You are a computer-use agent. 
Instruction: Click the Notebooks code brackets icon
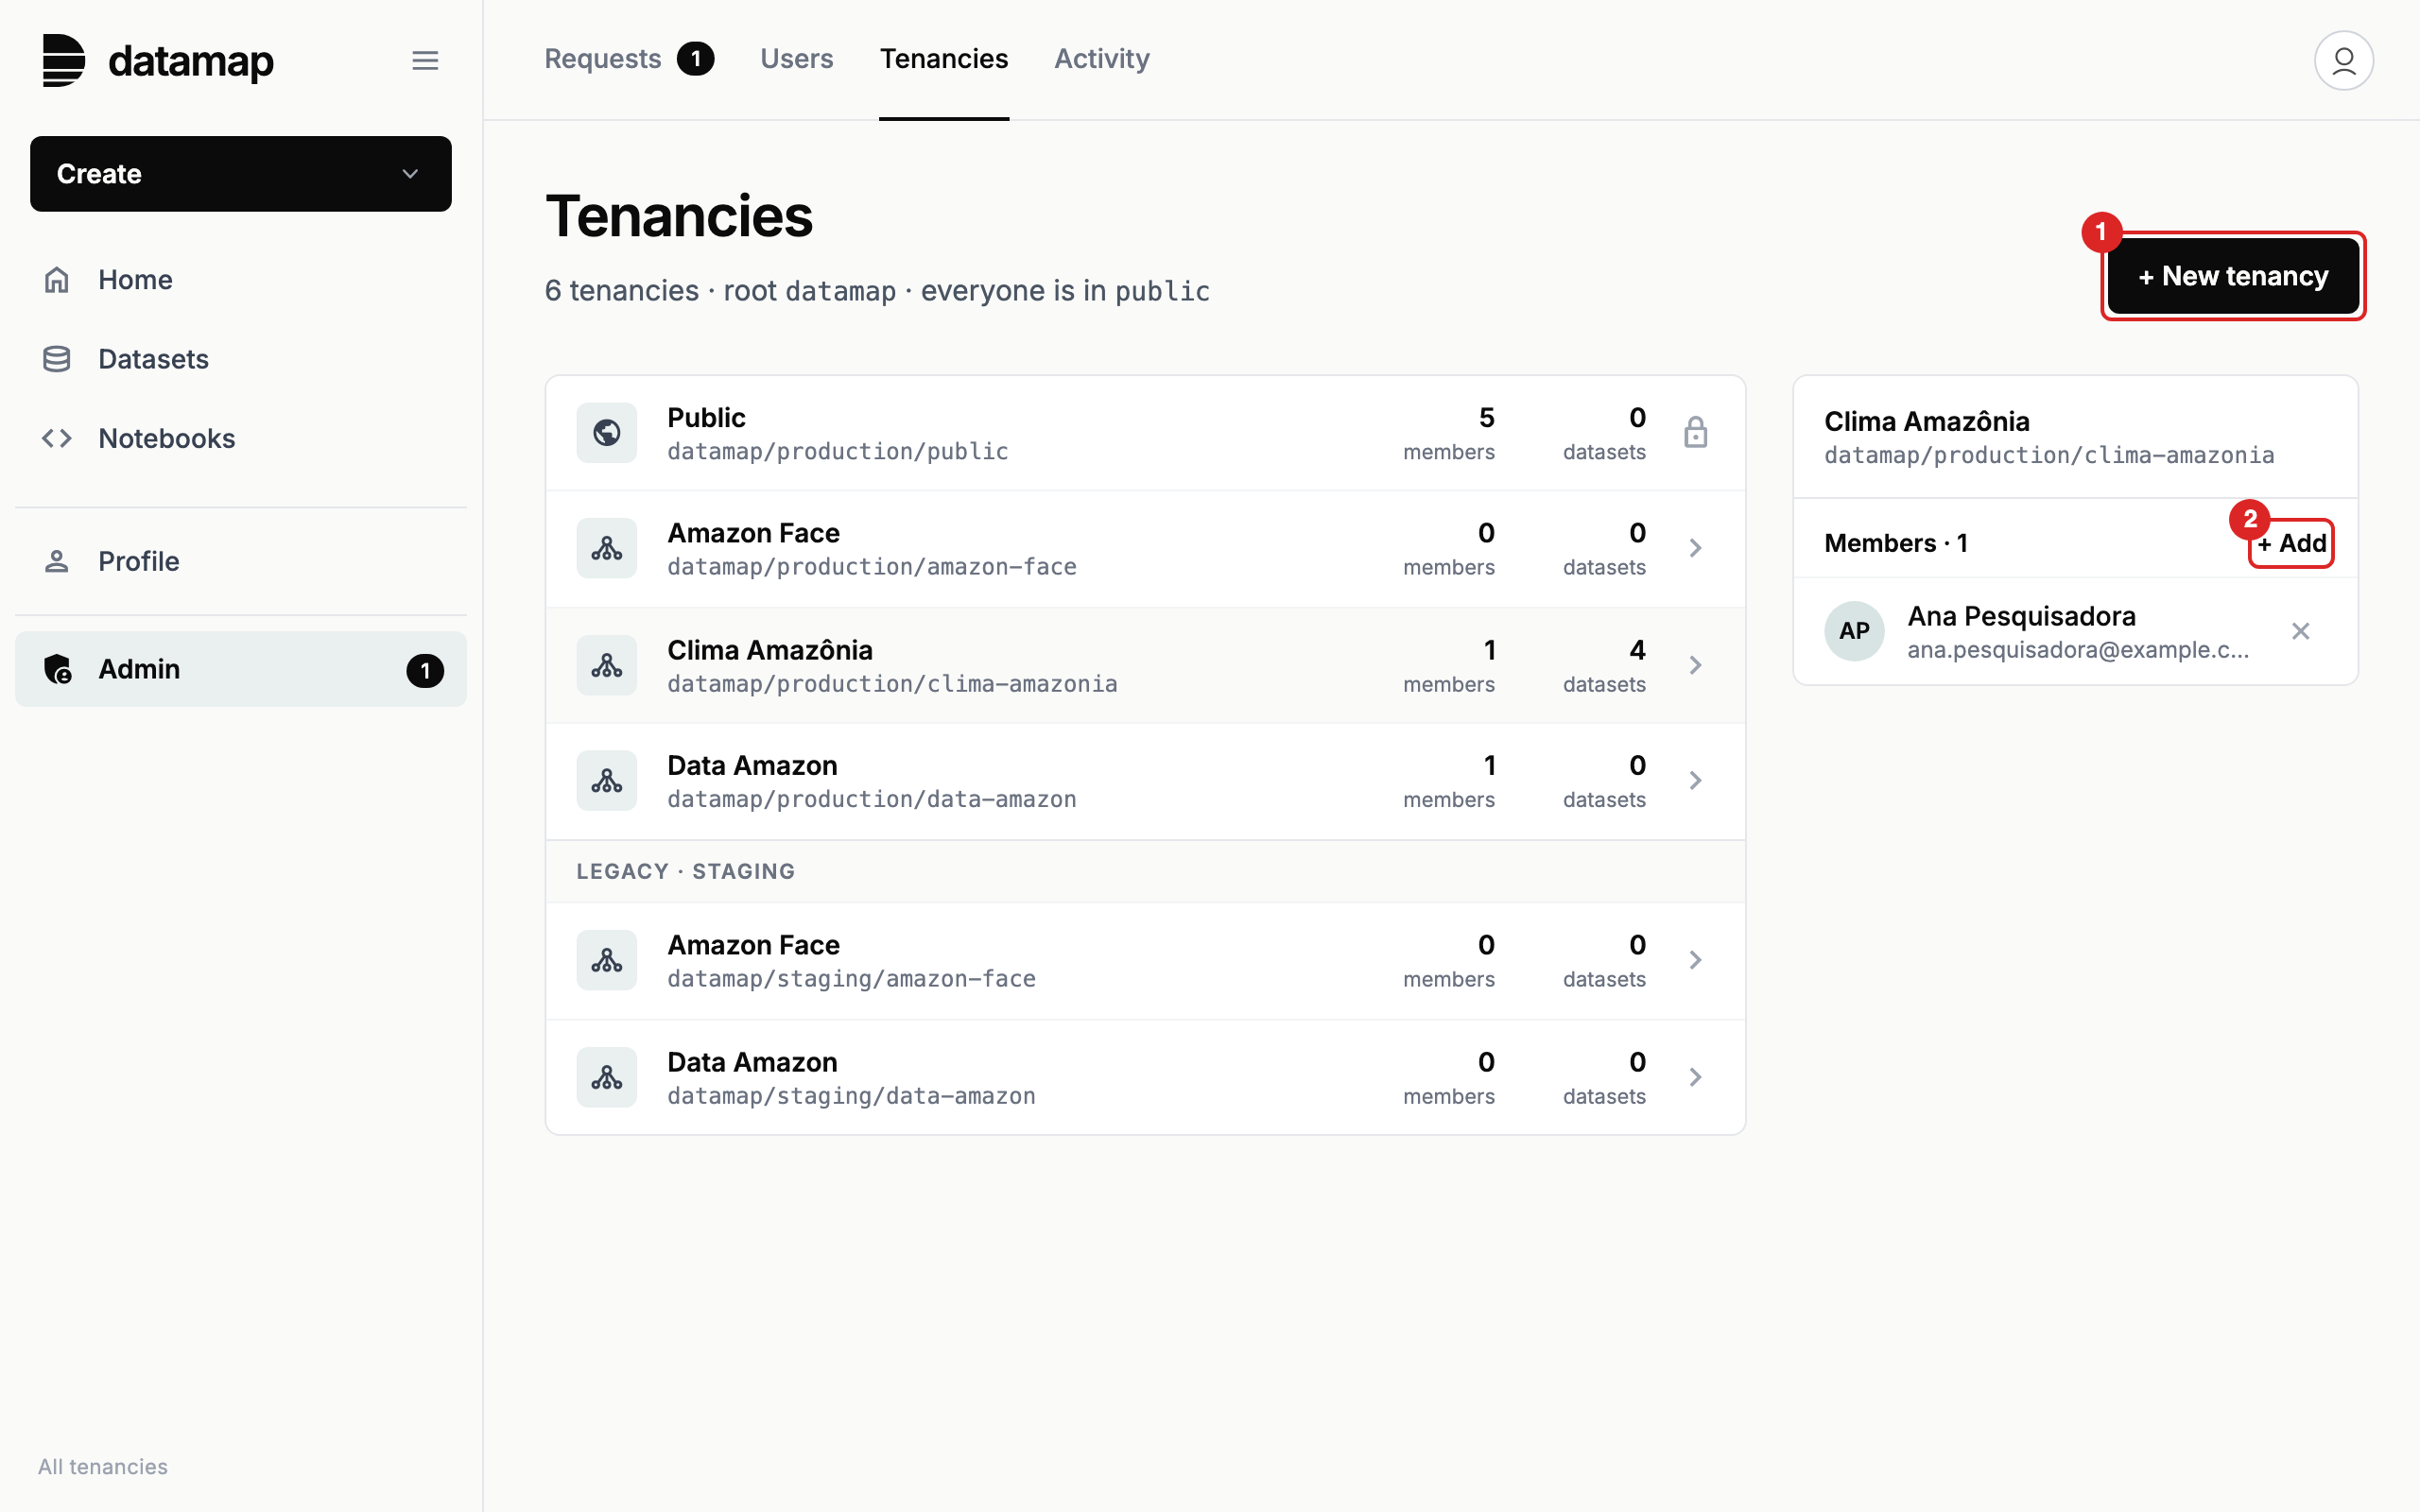pyautogui.click(x=57, y=438)
